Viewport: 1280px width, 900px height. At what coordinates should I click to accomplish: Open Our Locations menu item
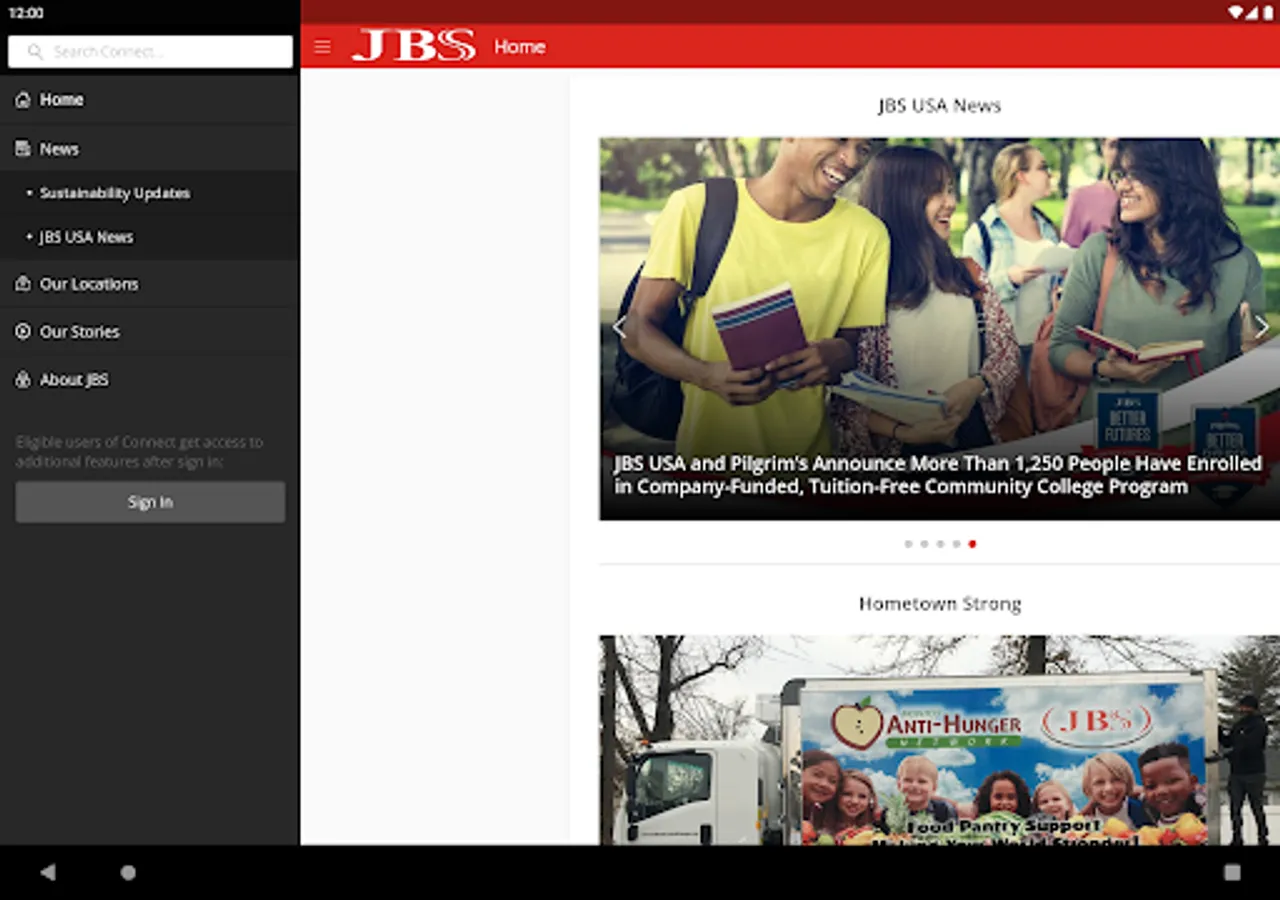pos(150,284)
